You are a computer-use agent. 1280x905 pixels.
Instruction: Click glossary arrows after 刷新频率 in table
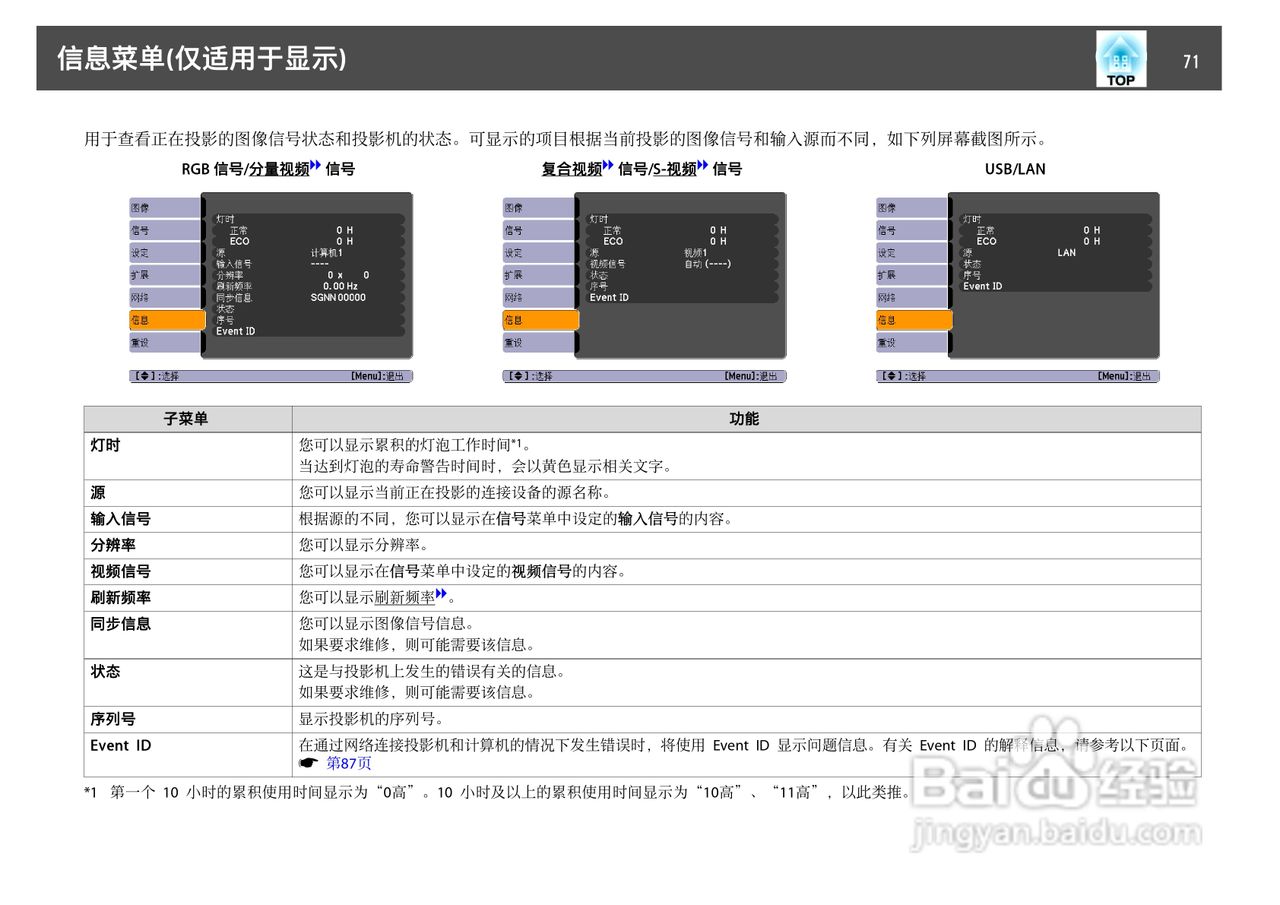point(441,595)
